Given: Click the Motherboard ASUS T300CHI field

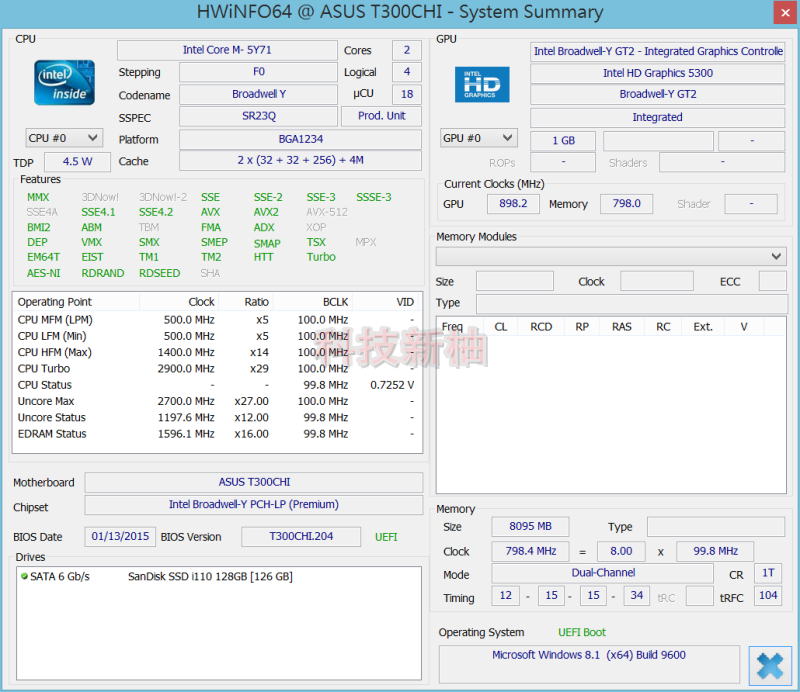Looking at the screenshot, I should point(254,482).
